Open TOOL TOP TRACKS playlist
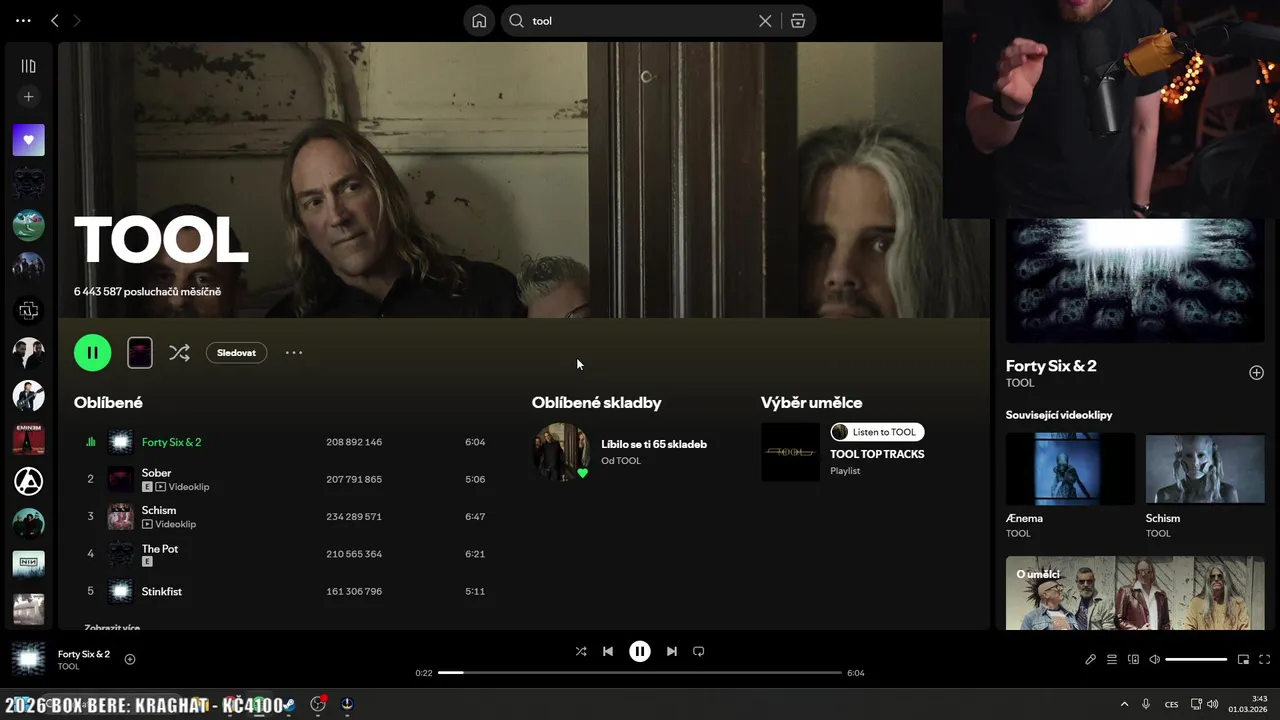The image size is (1280, 720). [877, 454]
